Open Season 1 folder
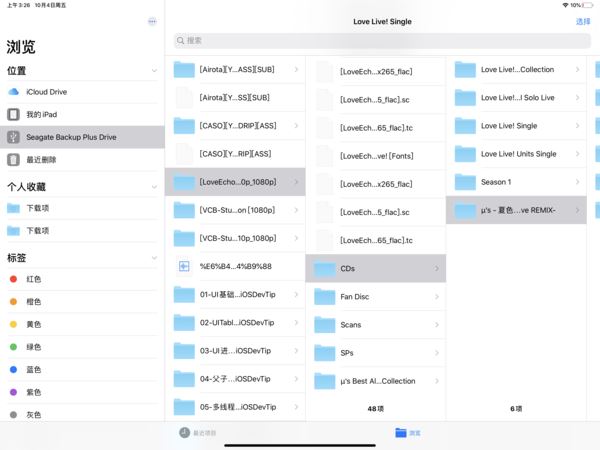 (516, 182)
